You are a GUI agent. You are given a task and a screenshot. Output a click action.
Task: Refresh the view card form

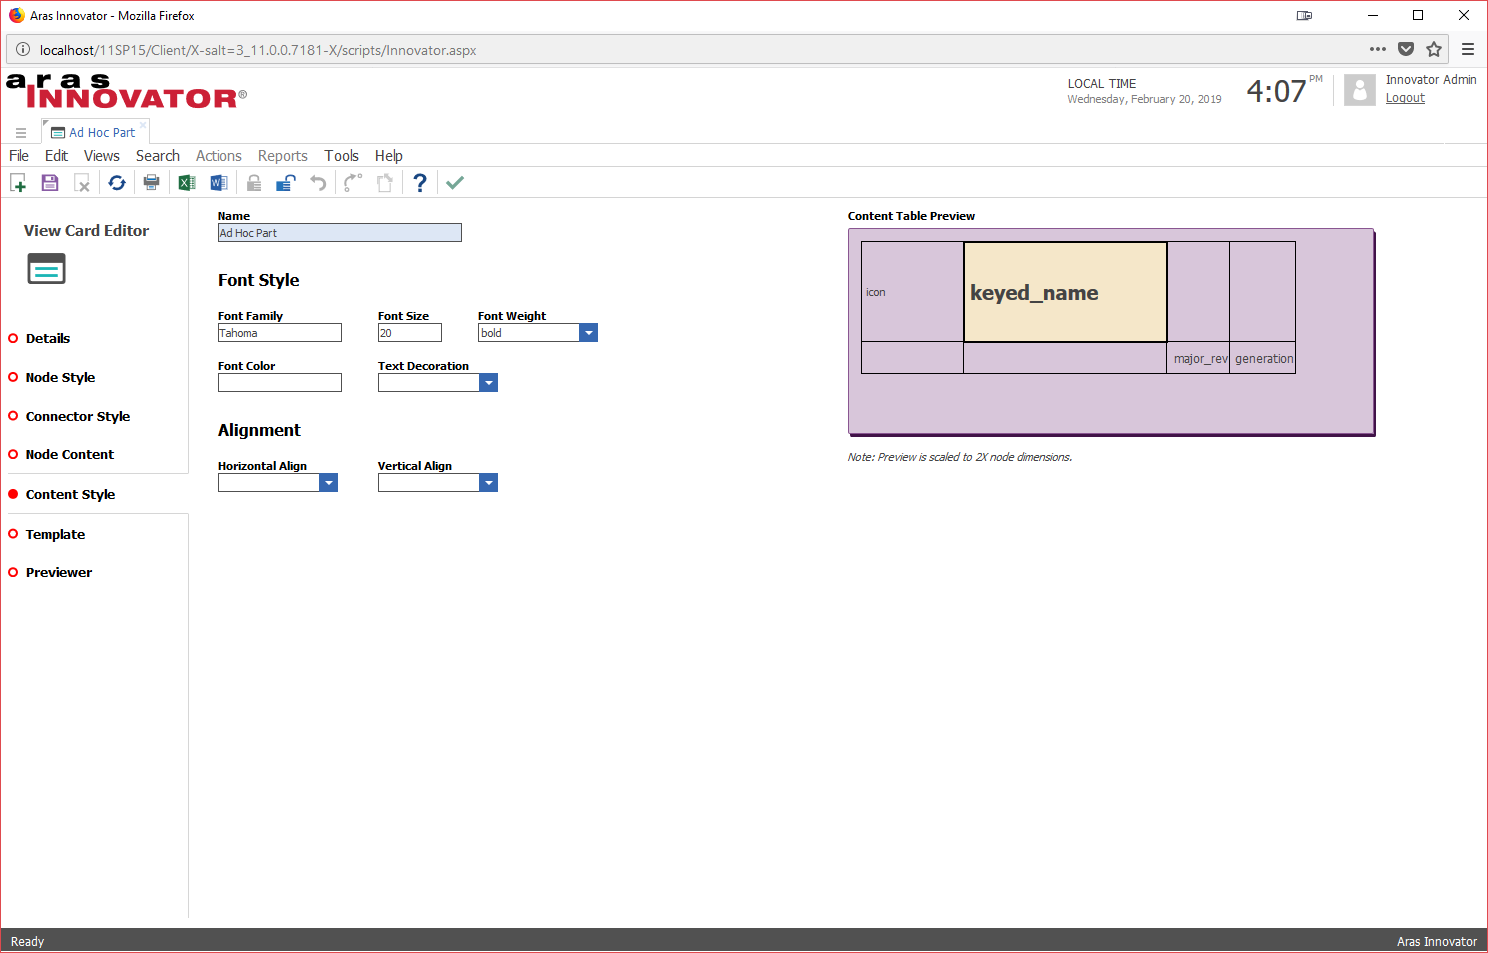pos(117,182)
